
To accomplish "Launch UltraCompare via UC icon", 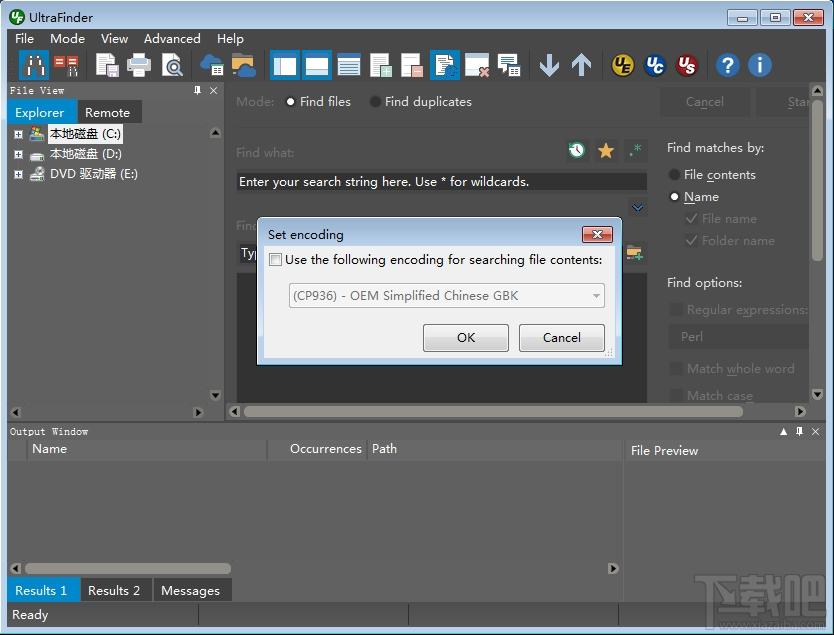I will point(655,65).
